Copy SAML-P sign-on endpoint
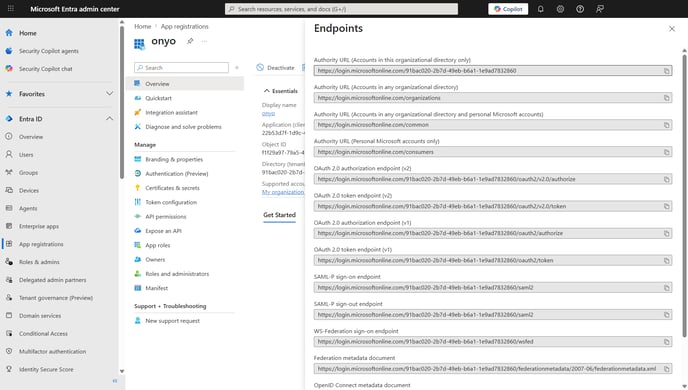This screenshot has width=688, height=390. [x=666, y=288]
